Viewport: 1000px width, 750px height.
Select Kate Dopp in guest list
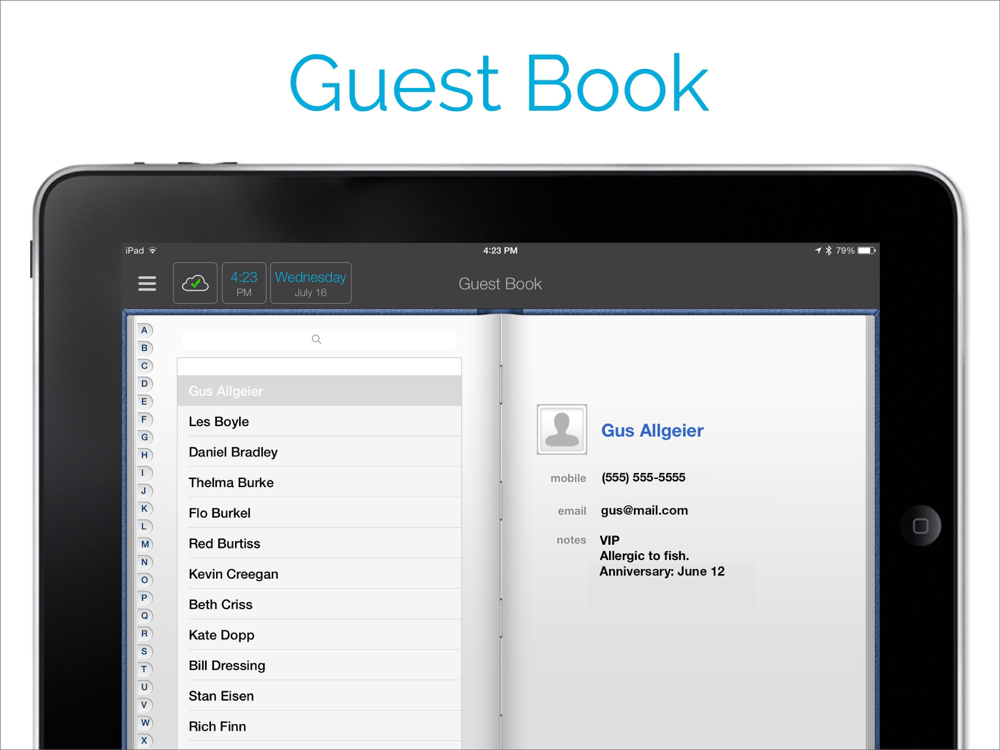click(319, 635)
